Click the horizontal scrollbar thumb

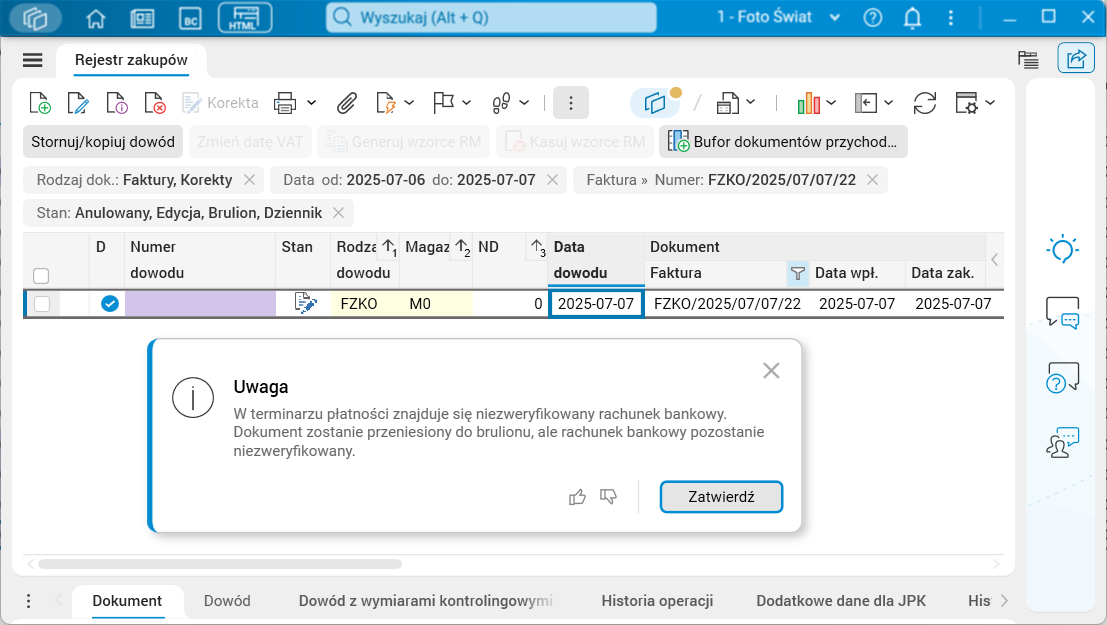click(220, 564)
